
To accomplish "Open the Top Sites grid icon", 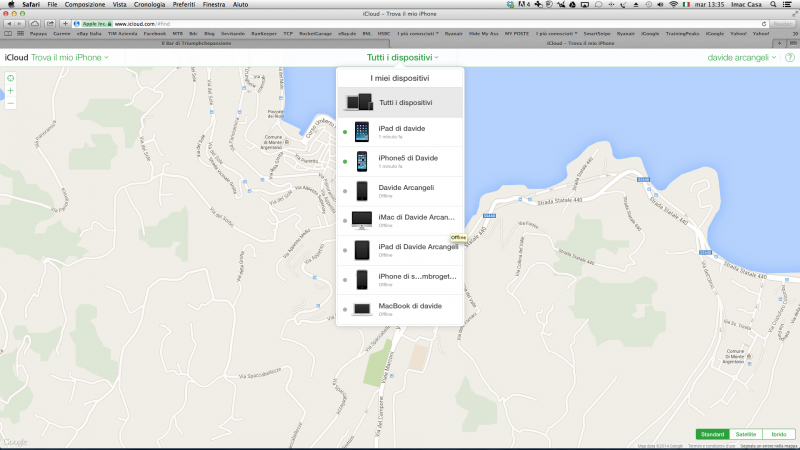I will pyautogui.click(x=20, y=34).
